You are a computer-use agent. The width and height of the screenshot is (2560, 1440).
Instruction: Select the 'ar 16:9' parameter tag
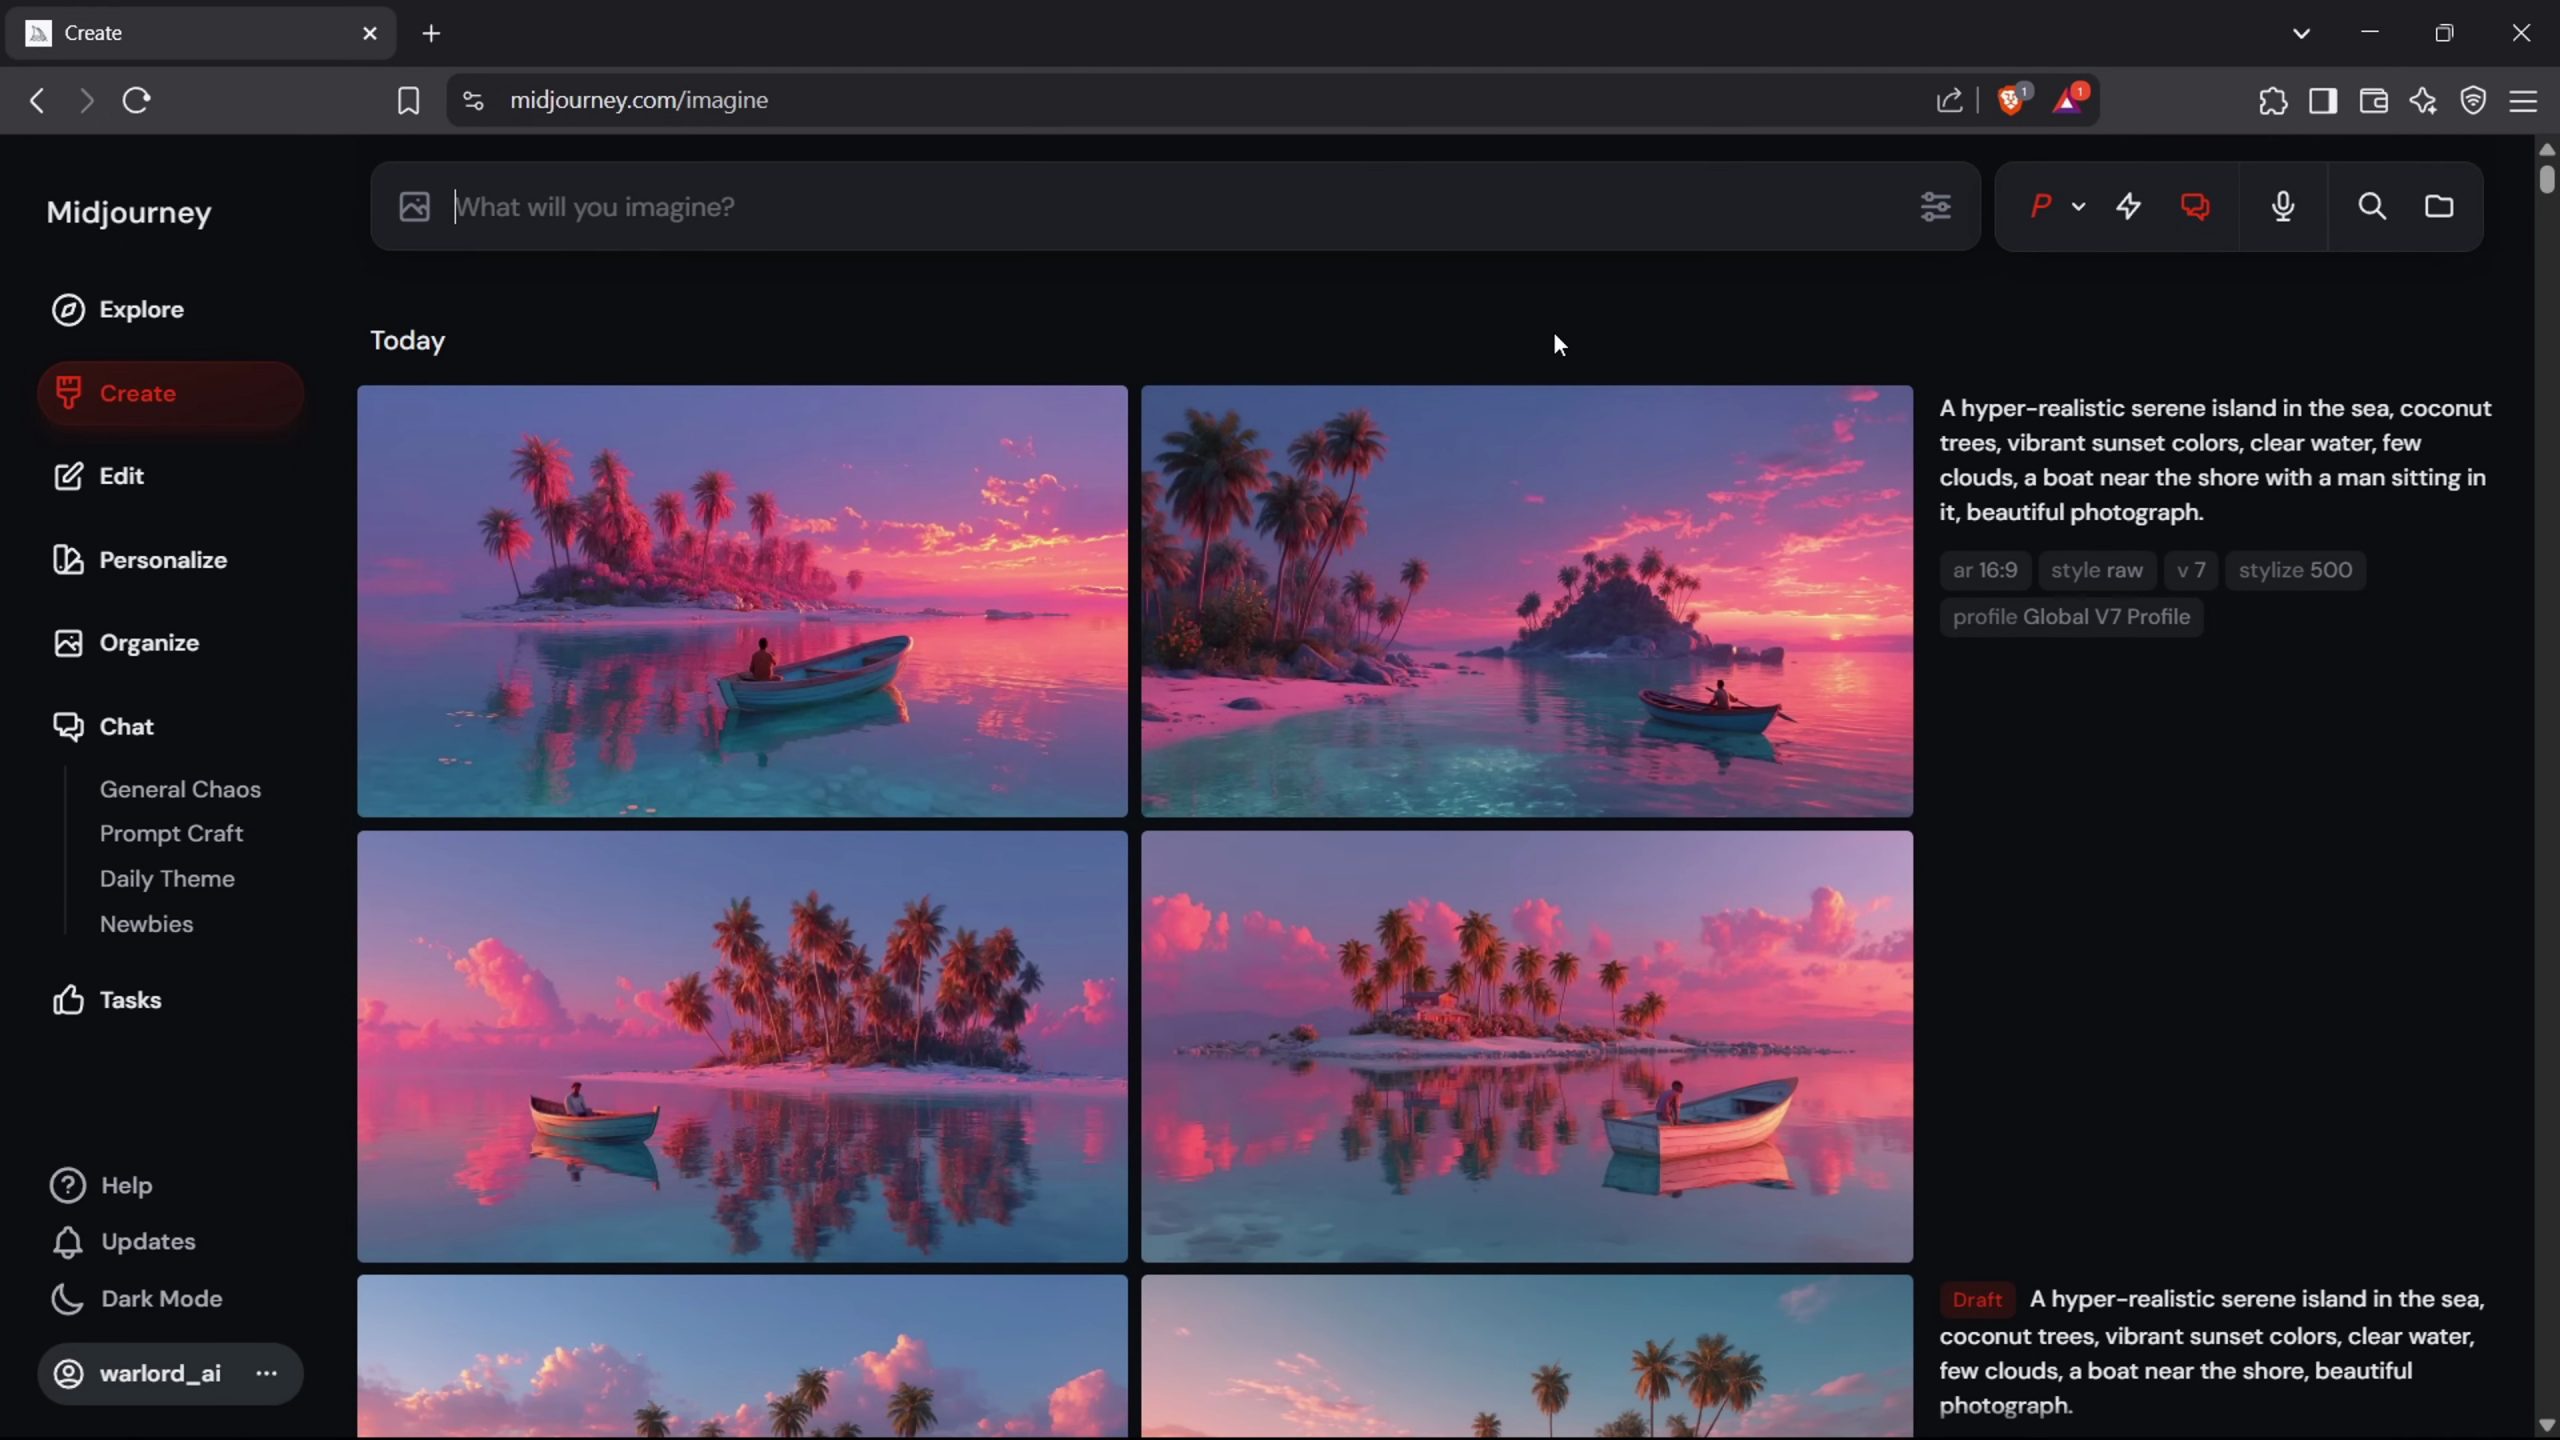1985,570
